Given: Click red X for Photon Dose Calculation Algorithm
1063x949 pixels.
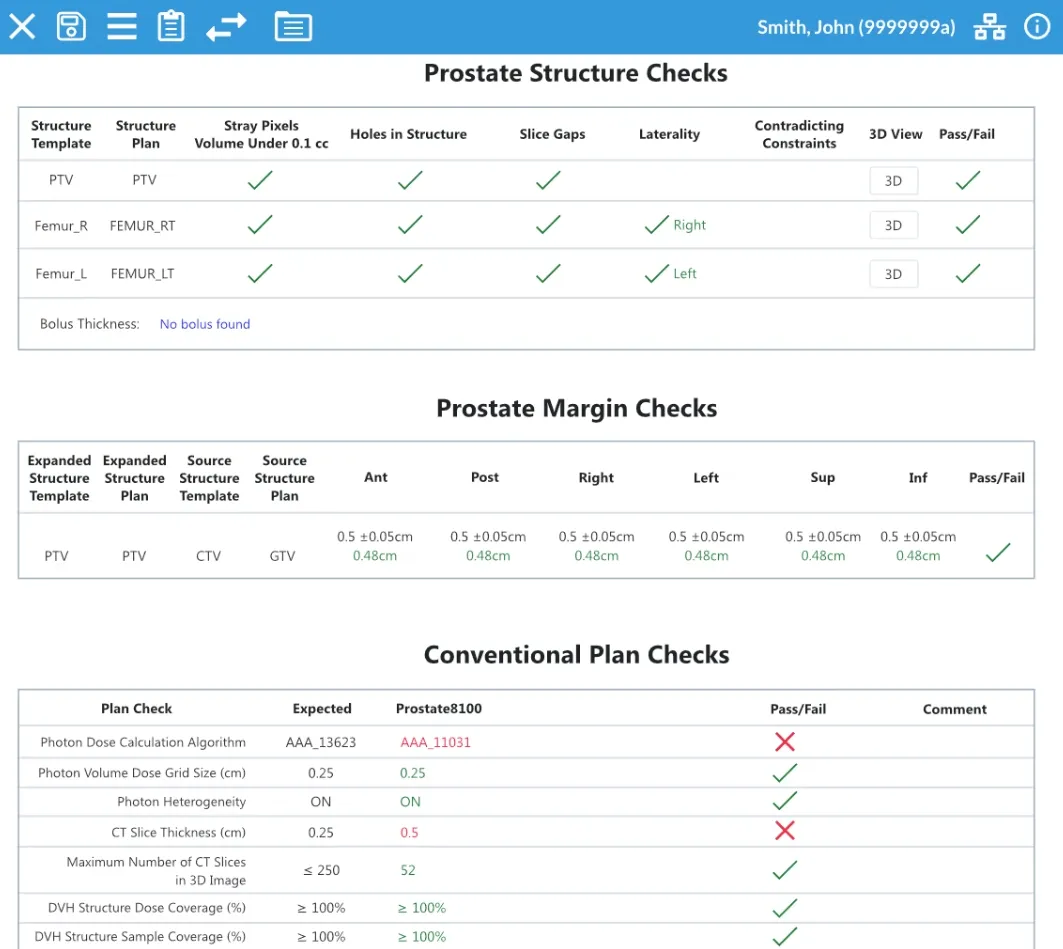Looking at the screenshot, I should click(x=785, y=742).
